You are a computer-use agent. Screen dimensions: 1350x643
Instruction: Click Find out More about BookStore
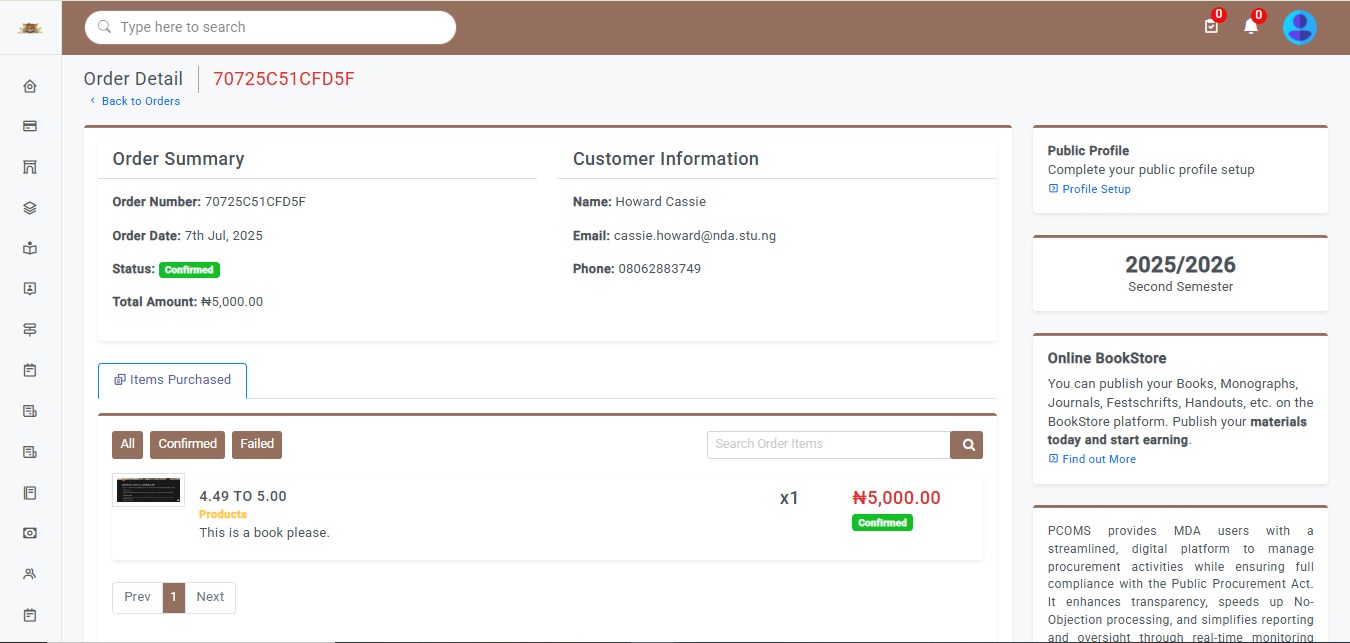point(1098,459)
